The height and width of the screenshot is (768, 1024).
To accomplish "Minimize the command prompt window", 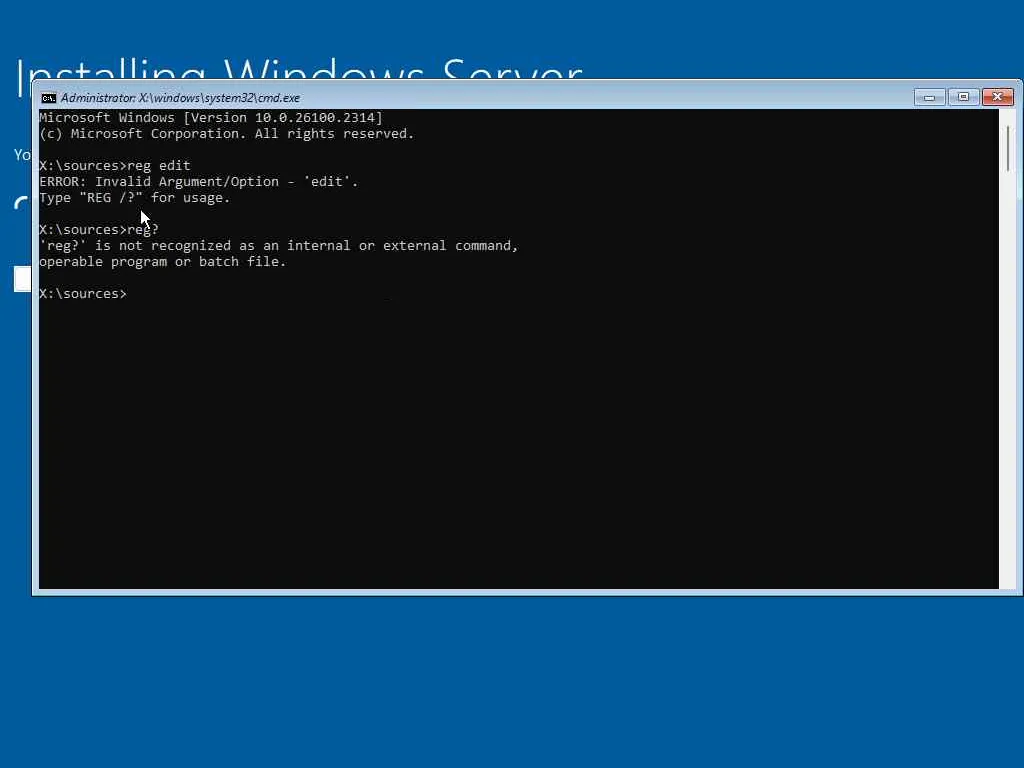I will tap(929, 97).
